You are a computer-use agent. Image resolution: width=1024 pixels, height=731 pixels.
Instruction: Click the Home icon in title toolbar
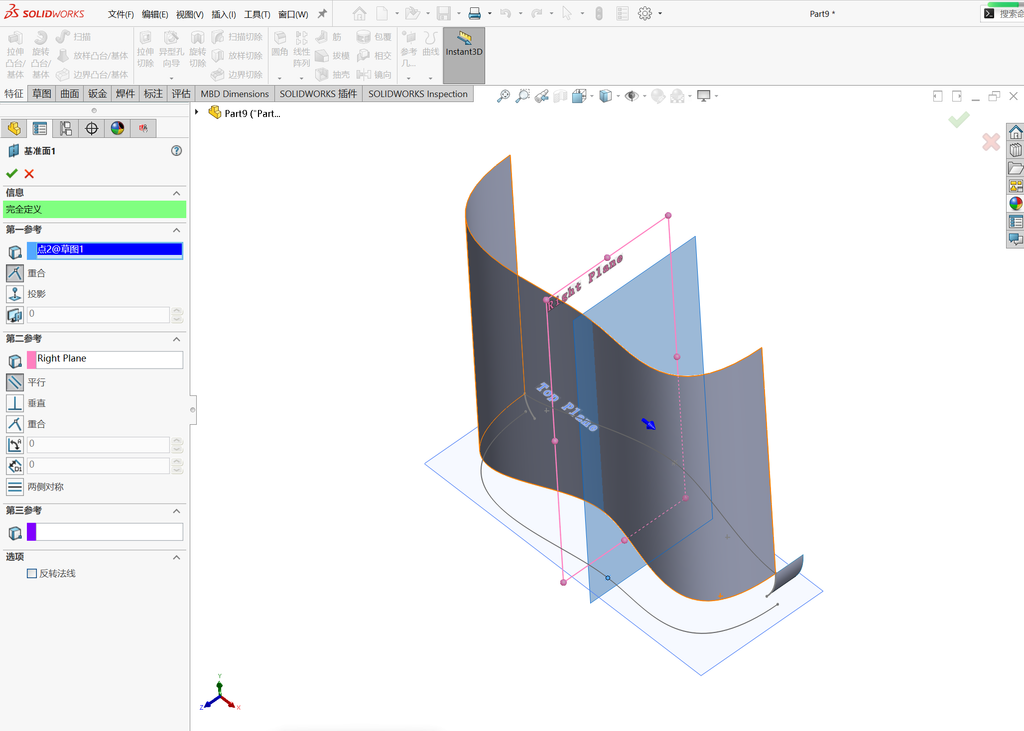[359, 13]
